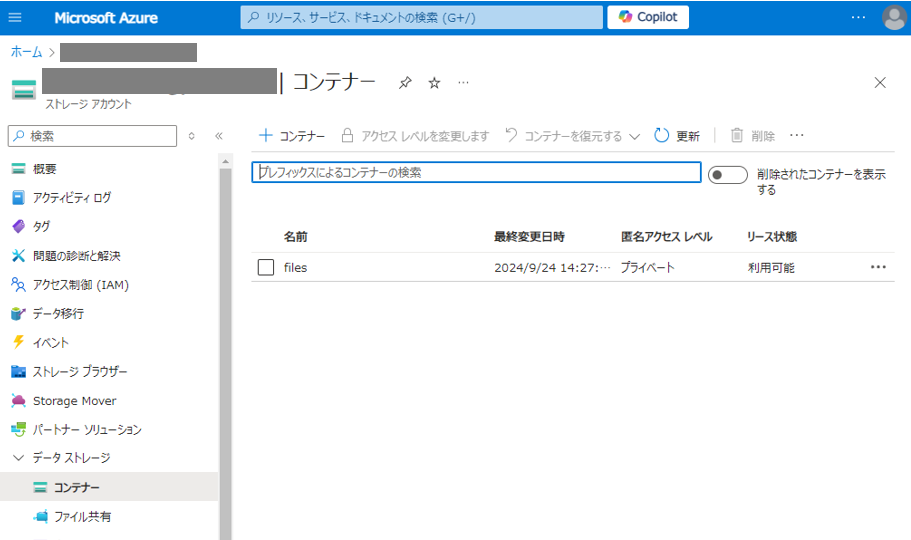The width and height of the screenshot is (911, 540).
Task: Click プライベート access level cell
Action: pos(647,267)
